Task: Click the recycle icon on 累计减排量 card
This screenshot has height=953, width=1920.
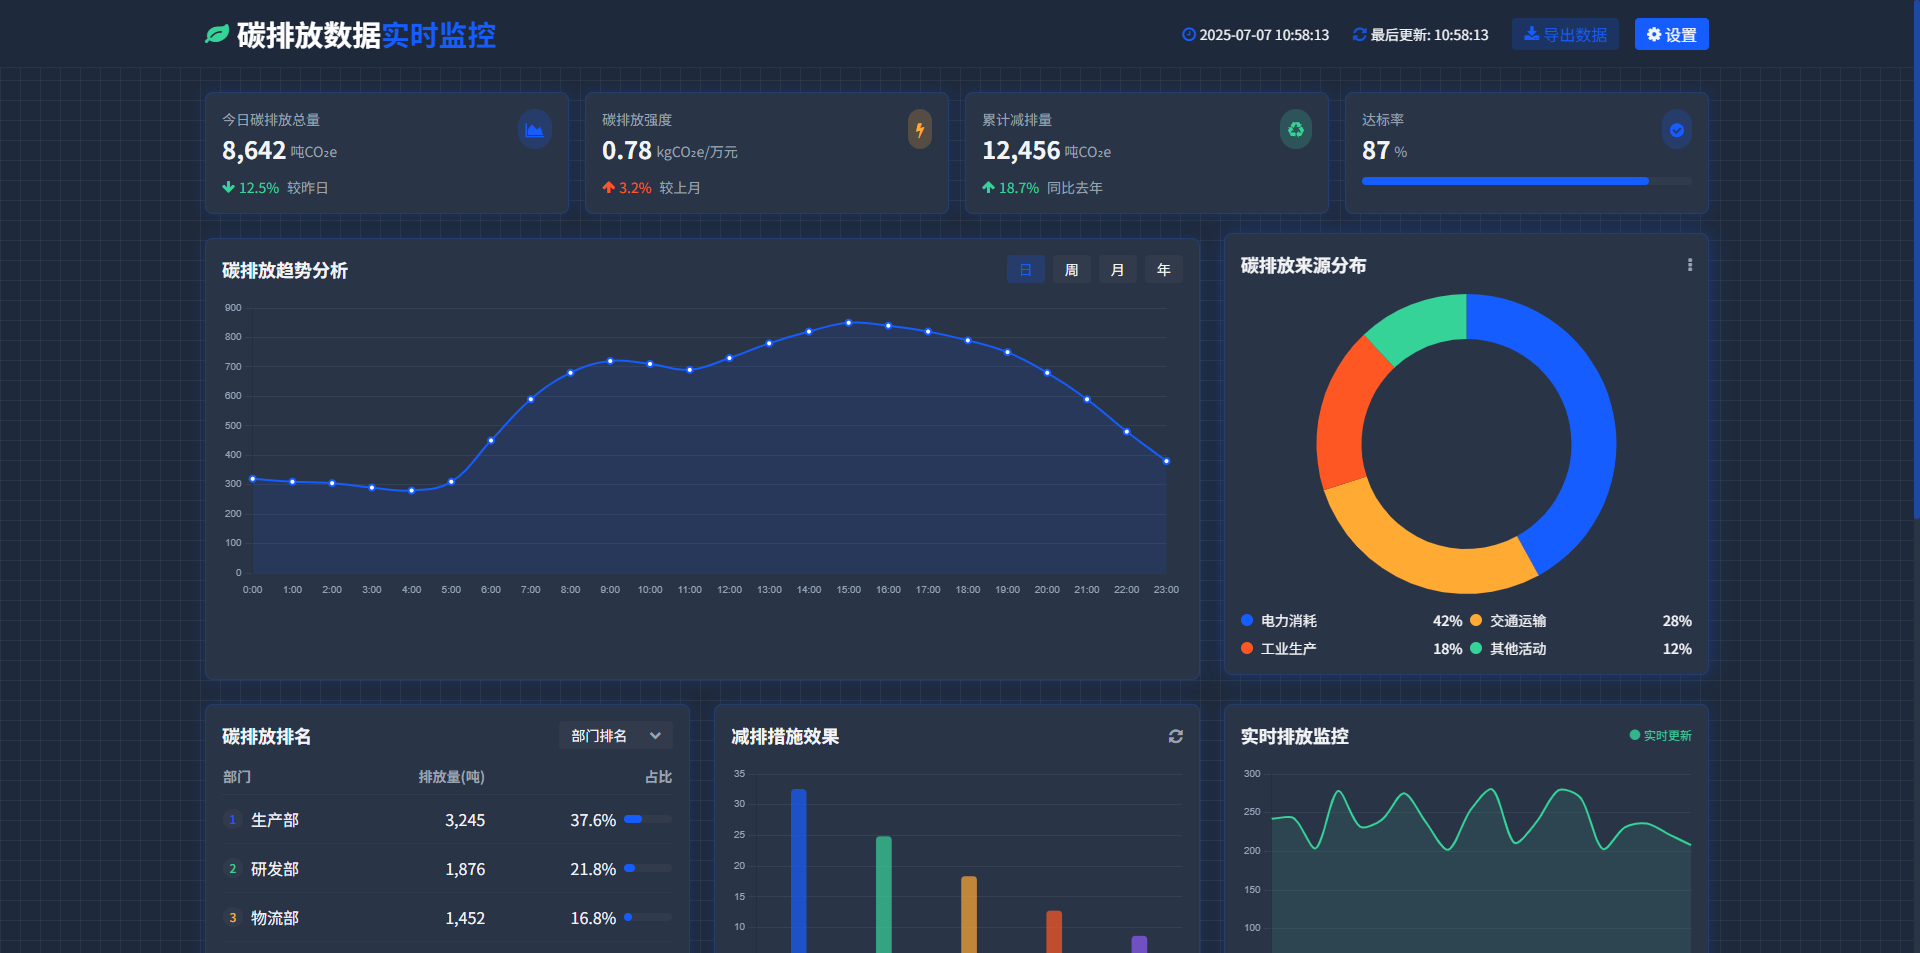Action: [1296, 129]
